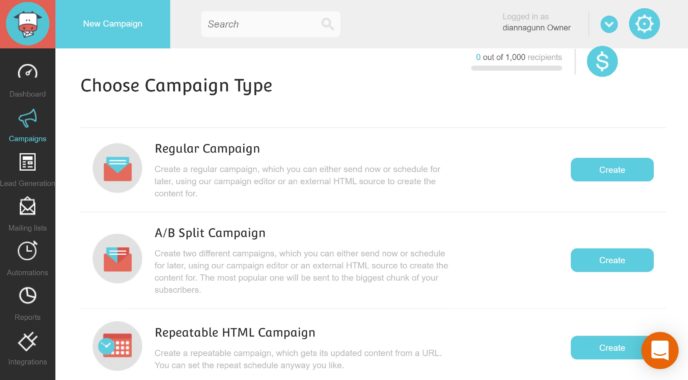Click the search magnifier icon
The width and height of the screenshot is (688, 380).
[327, 24]
